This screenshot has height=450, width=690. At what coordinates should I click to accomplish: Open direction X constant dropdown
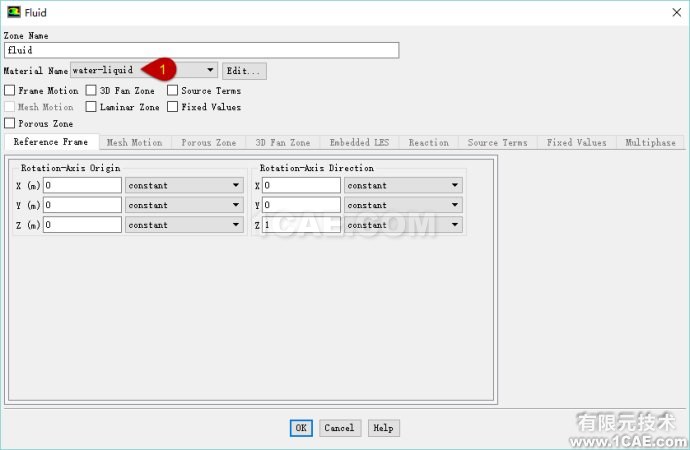[x=403, y=185]
